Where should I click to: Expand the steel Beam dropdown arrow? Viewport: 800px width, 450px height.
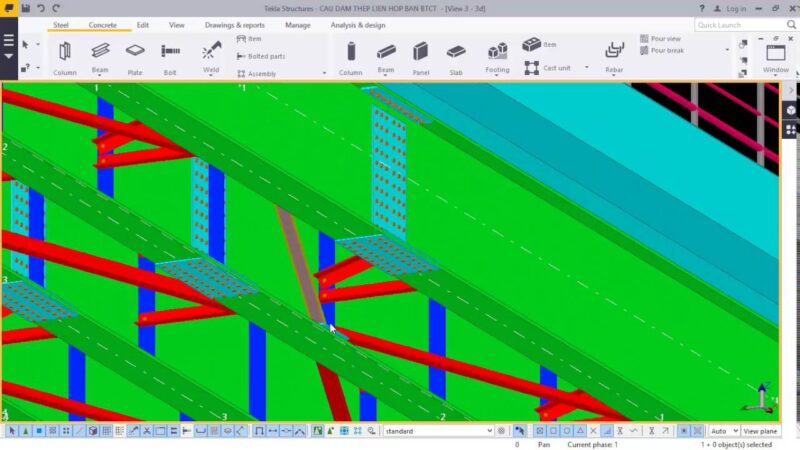coord(100,76)
